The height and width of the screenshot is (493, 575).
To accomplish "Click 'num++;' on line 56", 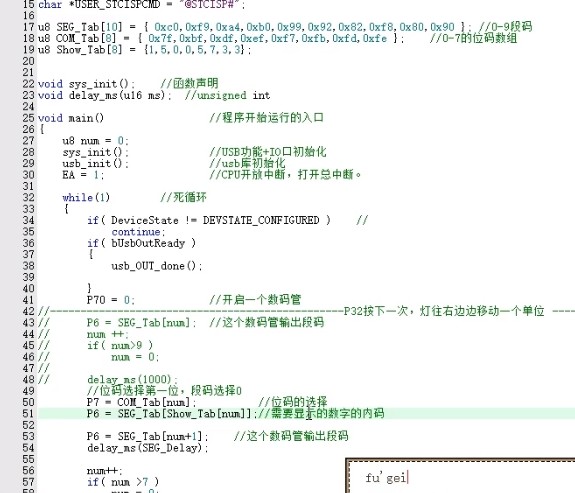I will (105, 471).
